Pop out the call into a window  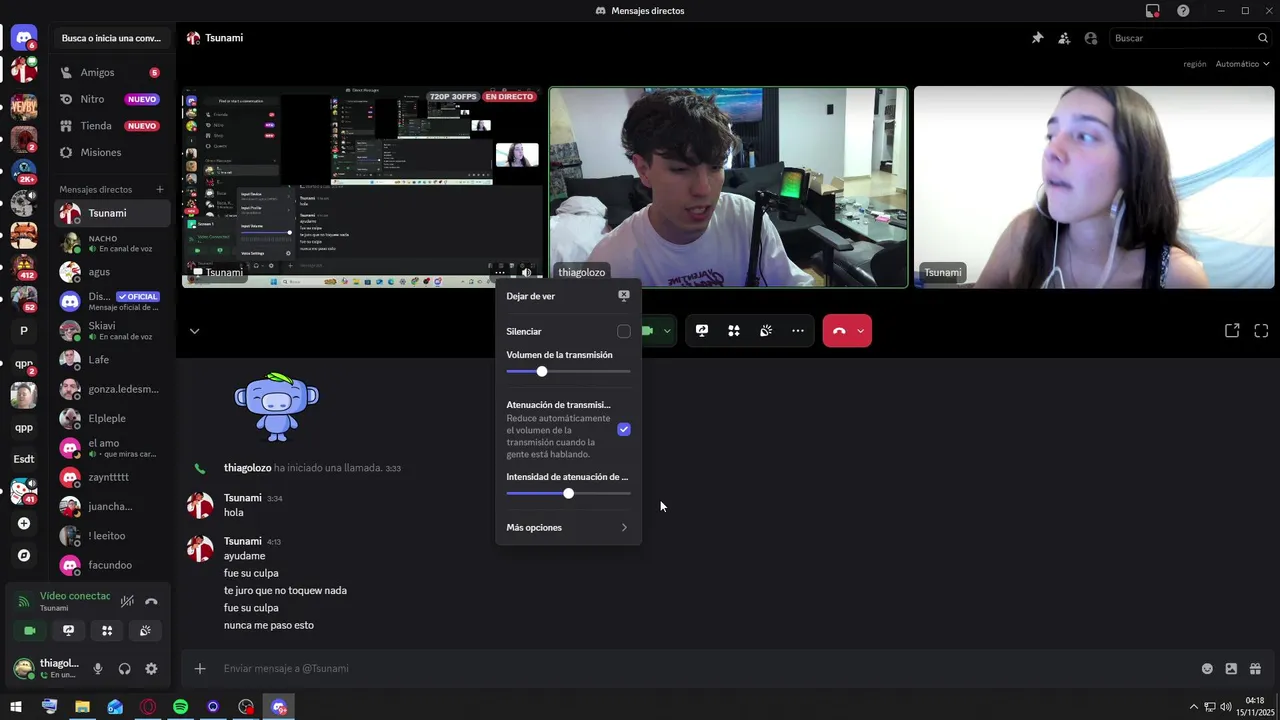[x=1232, y=331]
